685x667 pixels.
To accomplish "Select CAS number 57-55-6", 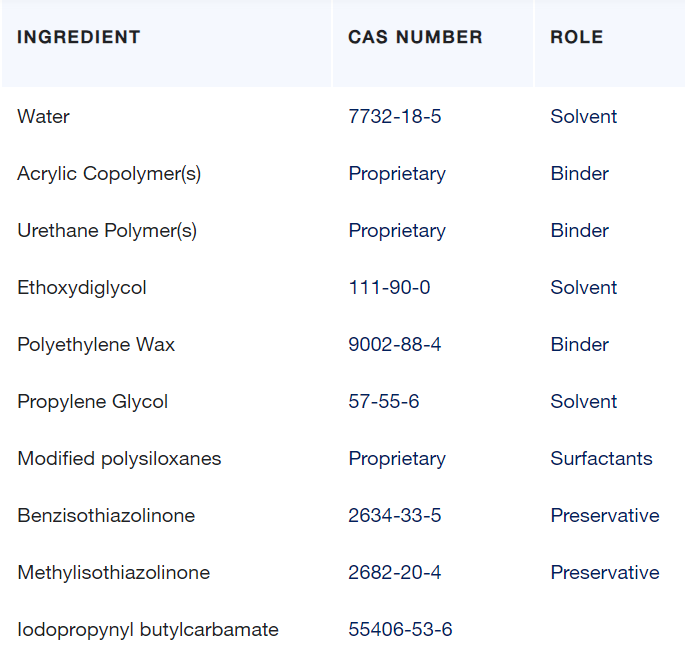I will [384, 402].
